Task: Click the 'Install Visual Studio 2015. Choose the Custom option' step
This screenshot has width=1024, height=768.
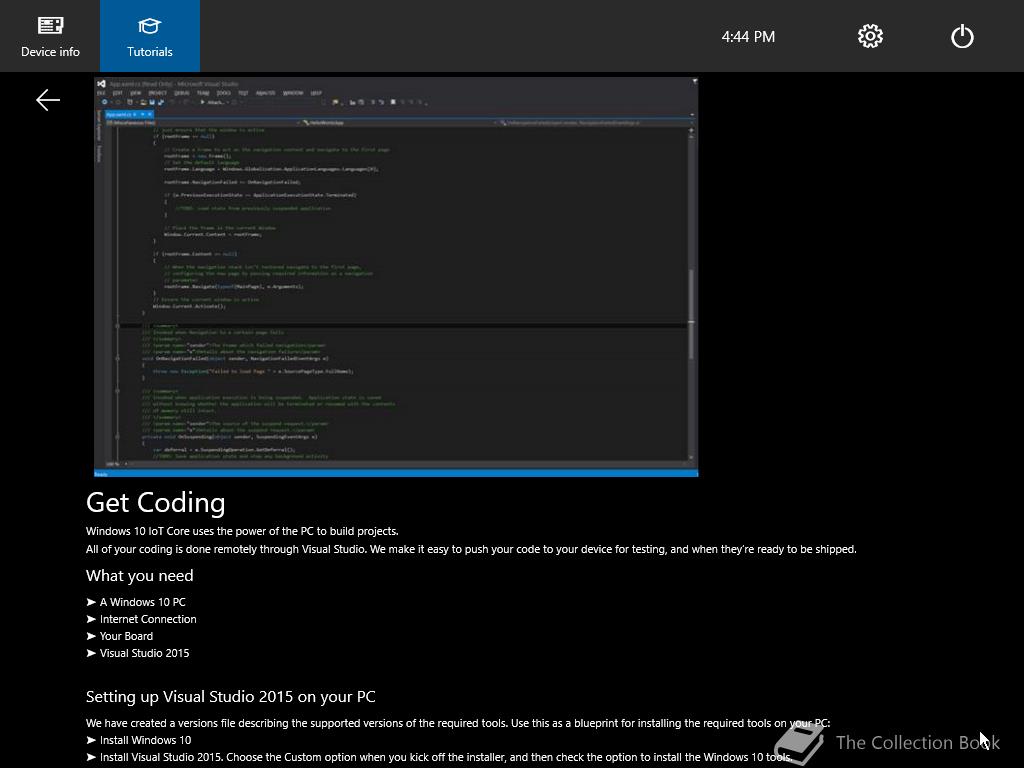Action: click(x=439, y=757)
